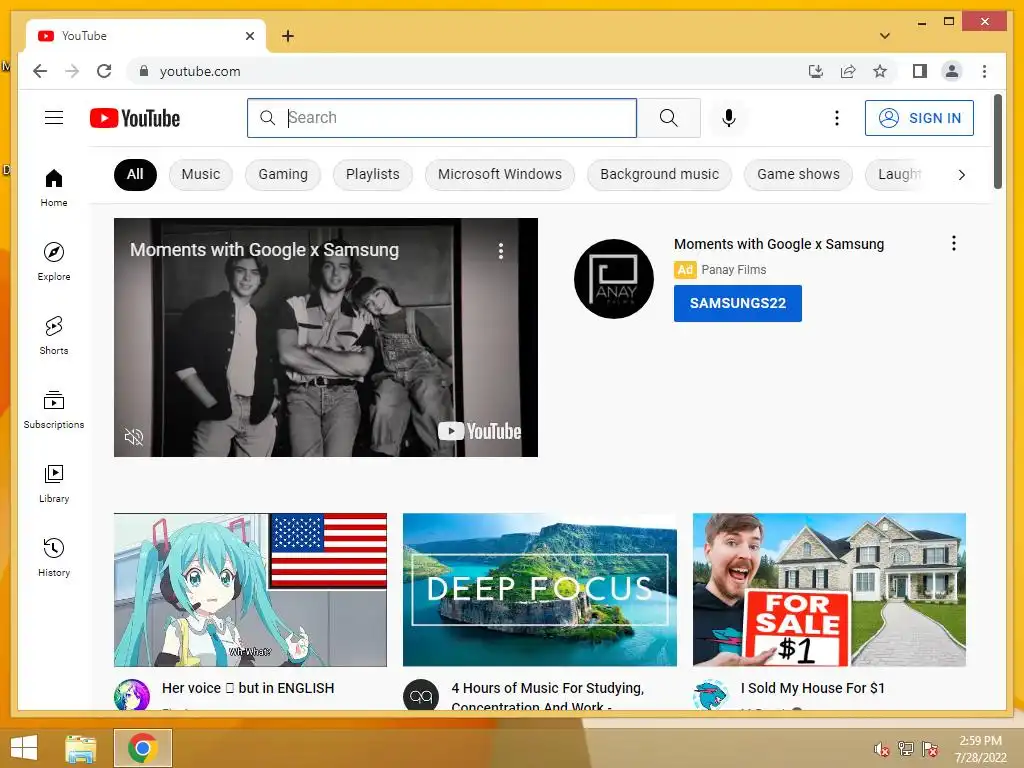Open Library in the sidebar

54,483
